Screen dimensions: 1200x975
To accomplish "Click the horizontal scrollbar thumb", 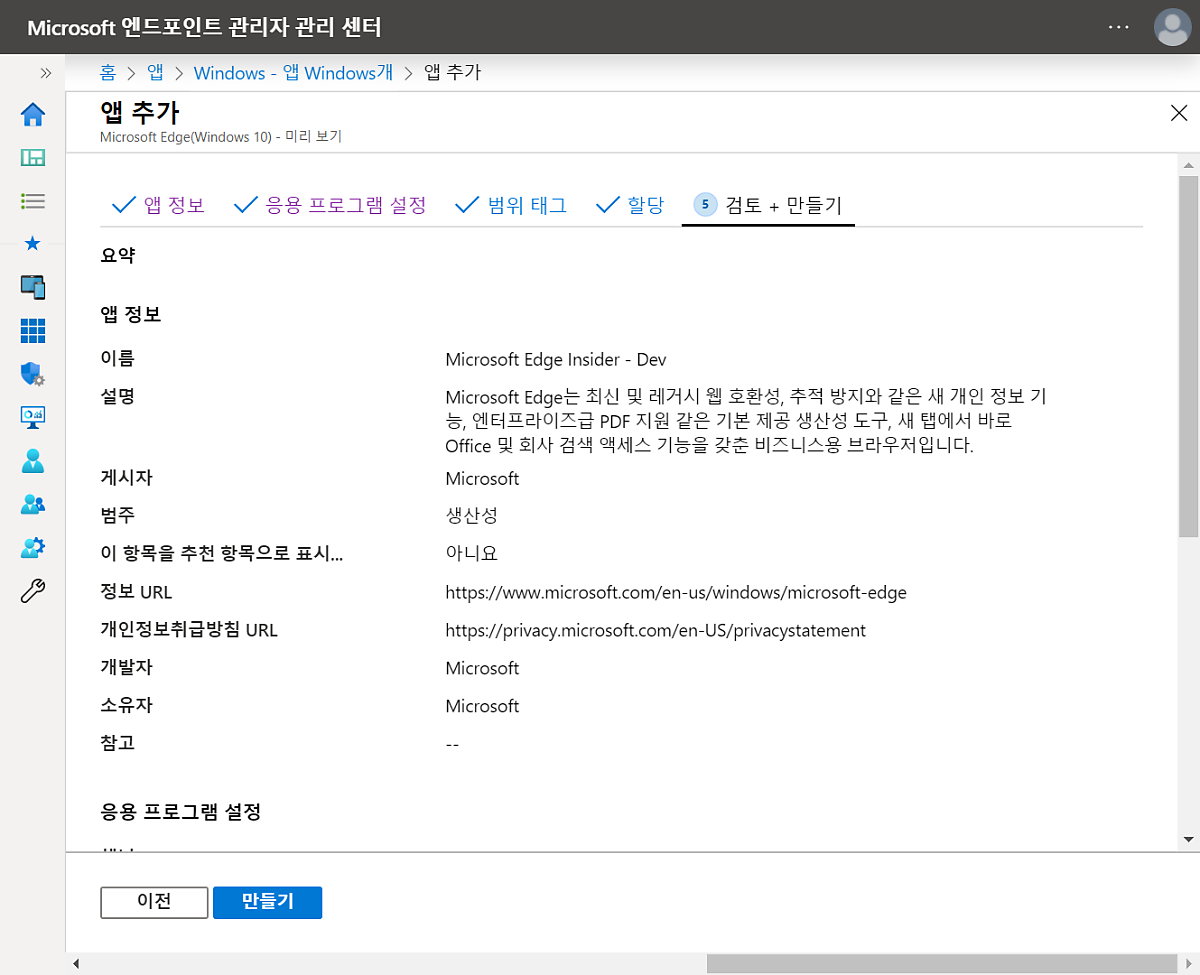I will click(x=944, y=964).
